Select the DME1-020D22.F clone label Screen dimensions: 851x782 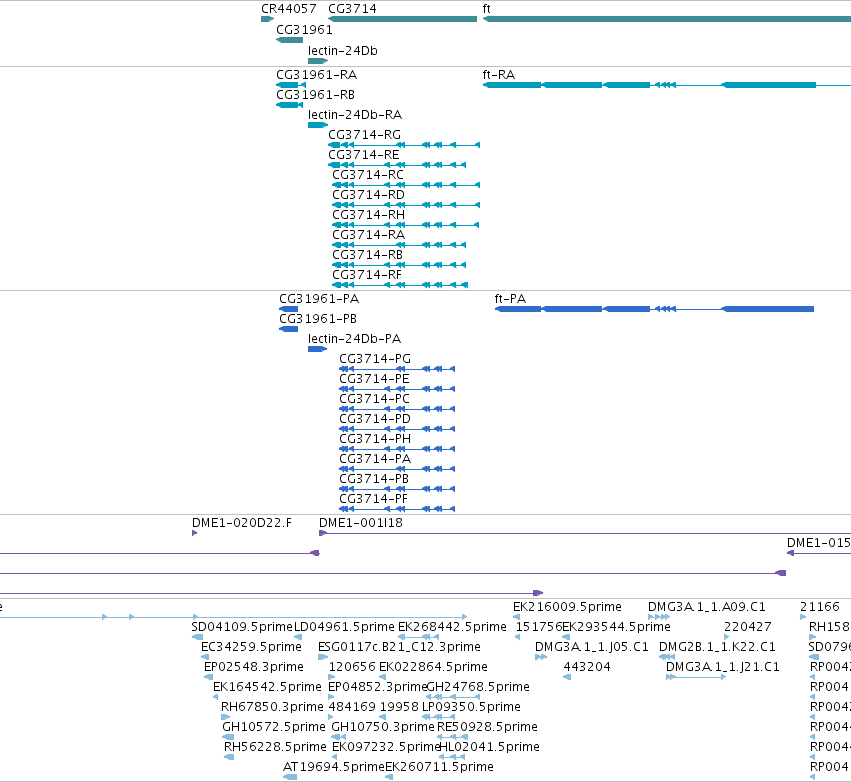pos(242,523)
